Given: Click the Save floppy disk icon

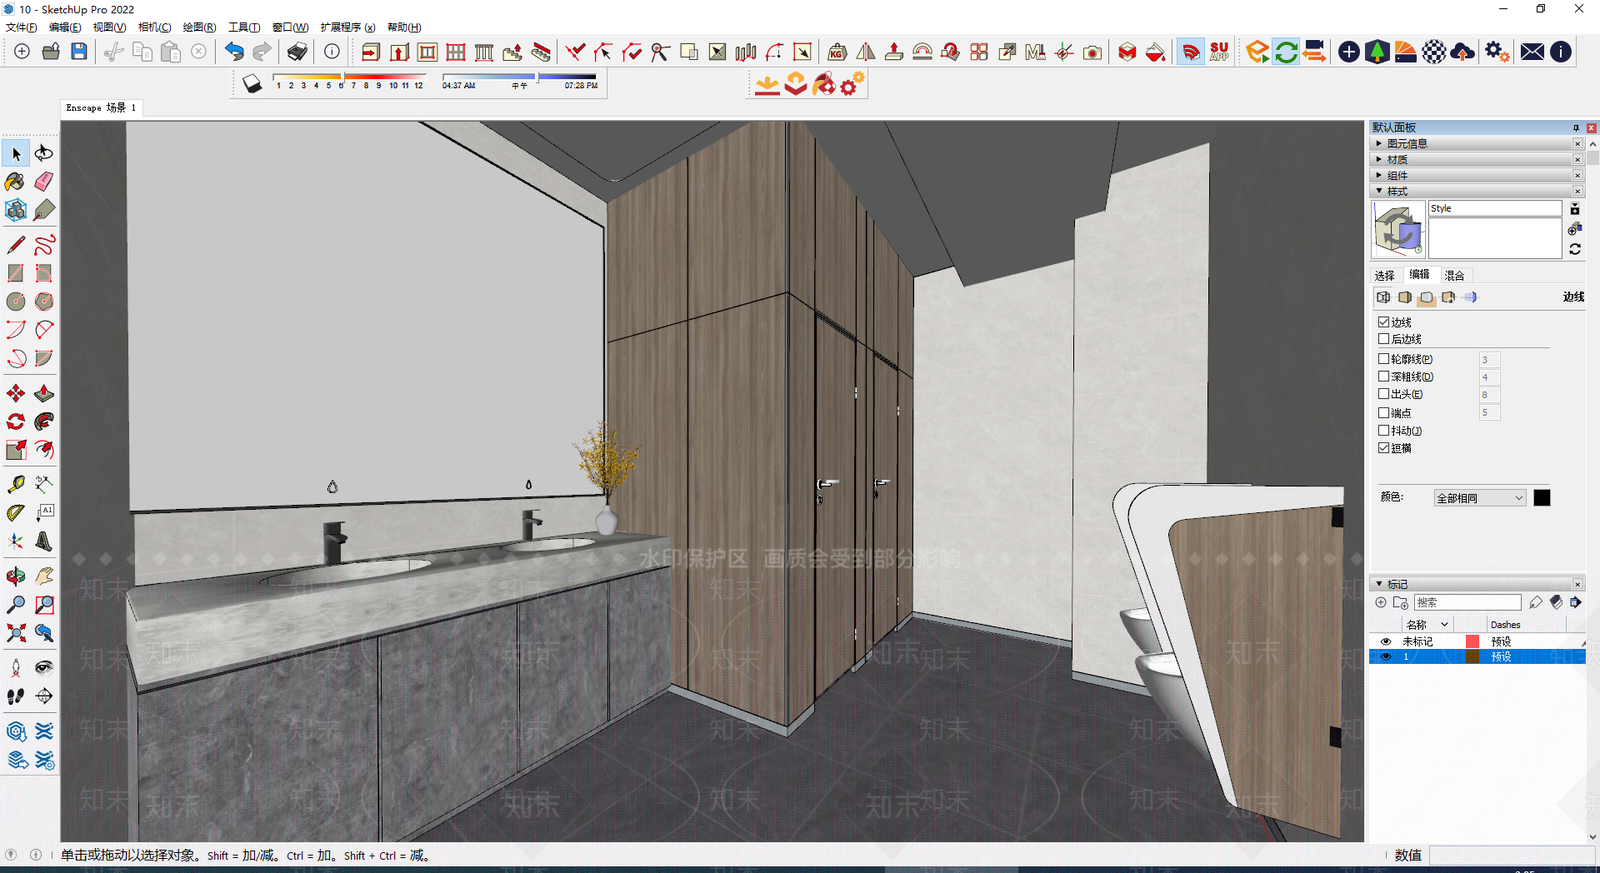Looking at the screenshot, I should pos(79,52).
